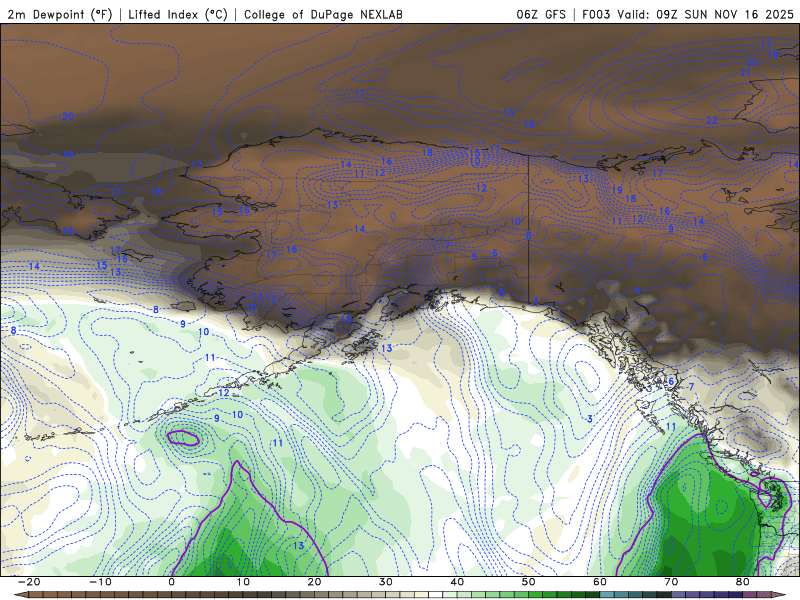Click the 70 tick label on the color scale
This screenshot has height=600, width=800.
tap(671, 582)
